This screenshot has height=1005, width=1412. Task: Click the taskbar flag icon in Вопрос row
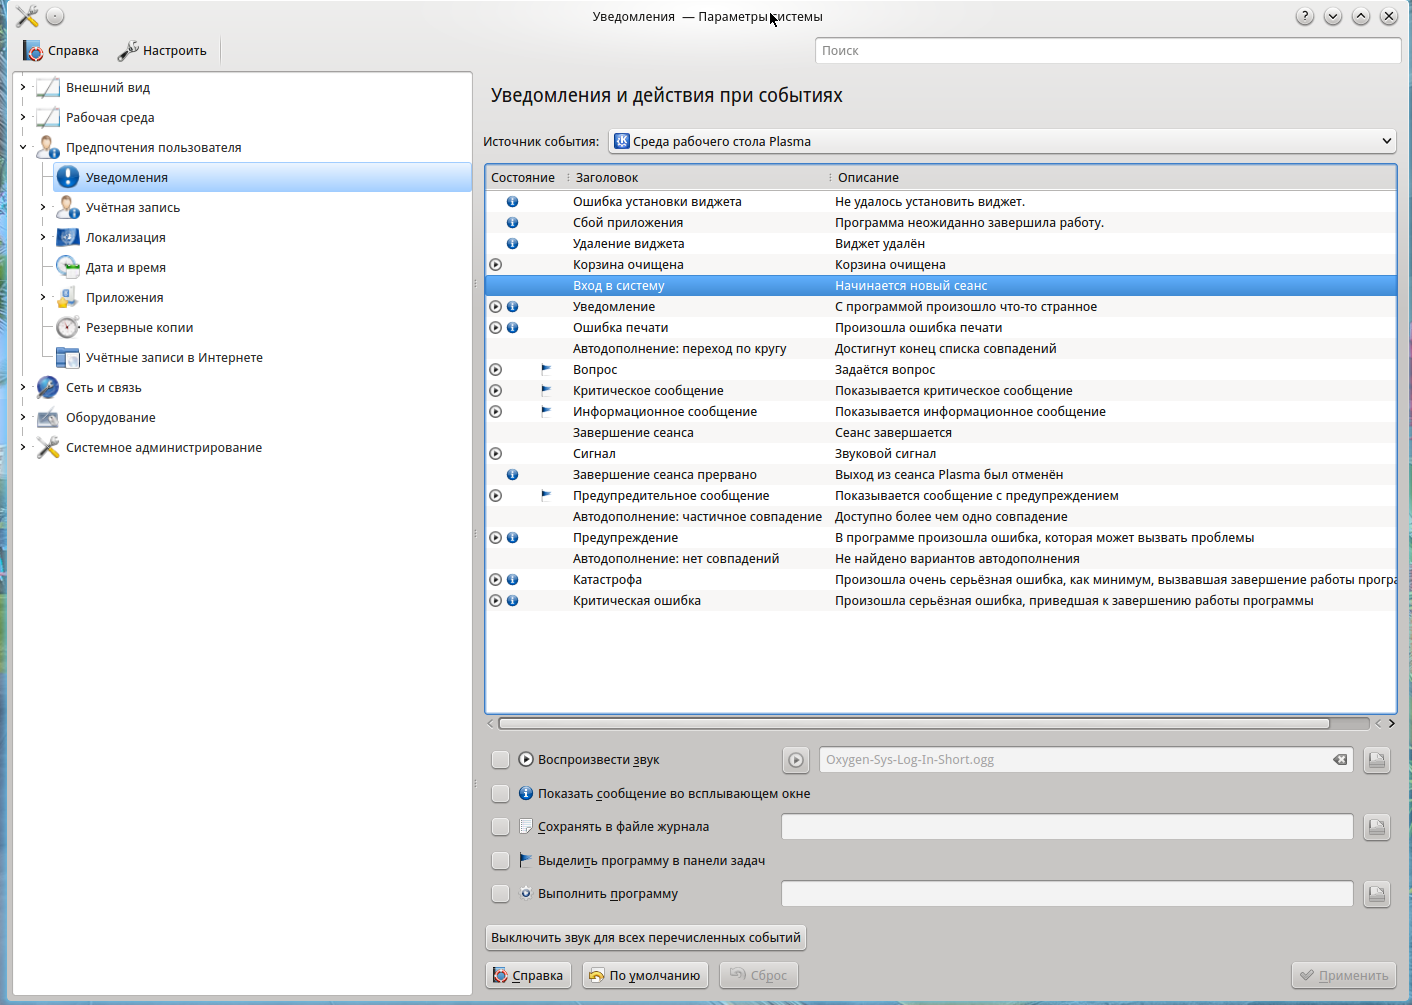coord(546,370)
